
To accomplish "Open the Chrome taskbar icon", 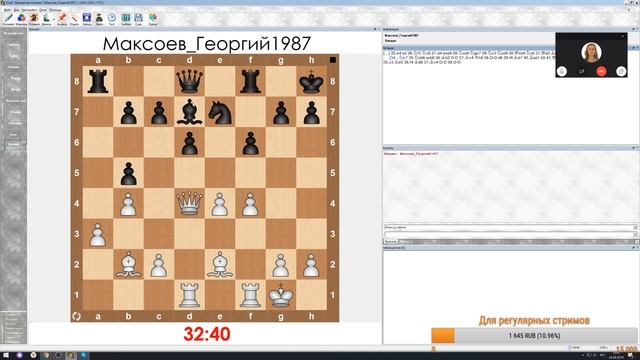I will point(46,356).
